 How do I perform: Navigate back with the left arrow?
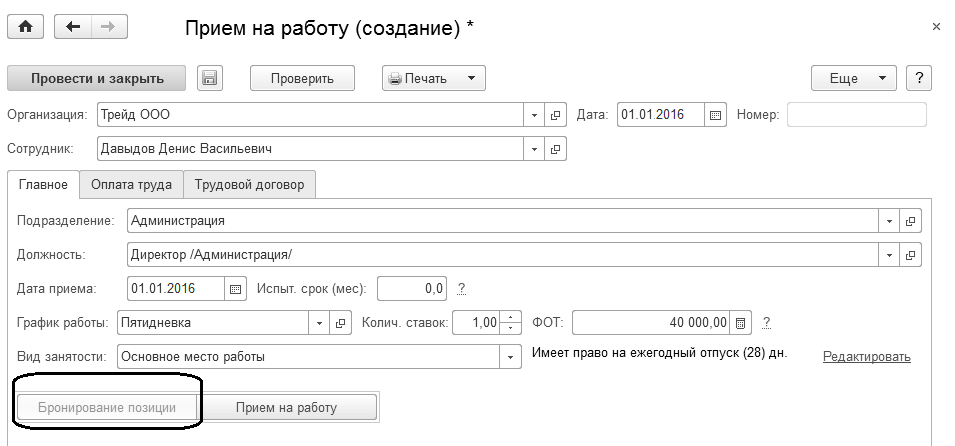click(x=73, y=27)
